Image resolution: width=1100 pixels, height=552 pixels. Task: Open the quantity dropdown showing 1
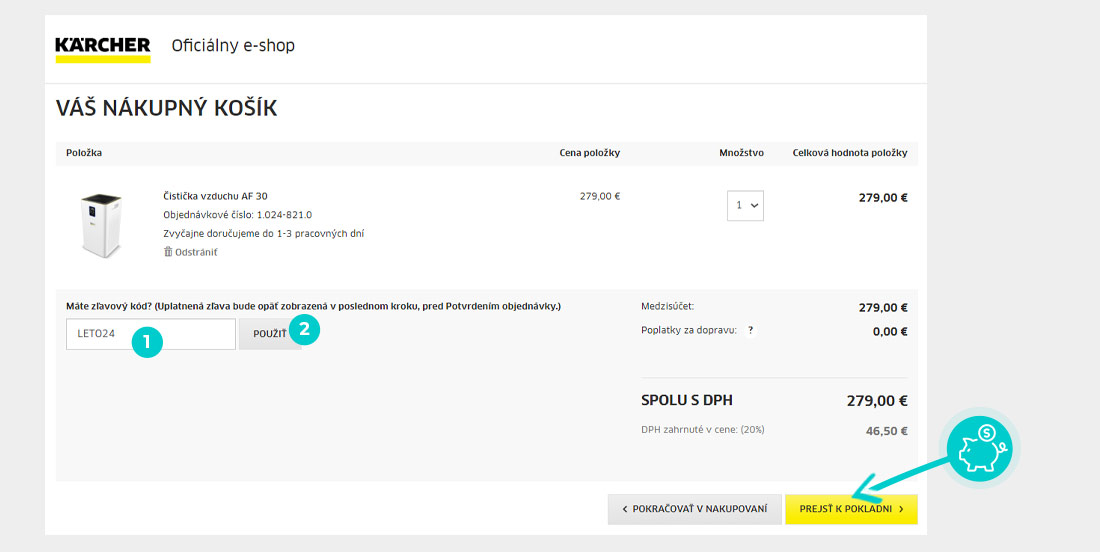(745, 206)
